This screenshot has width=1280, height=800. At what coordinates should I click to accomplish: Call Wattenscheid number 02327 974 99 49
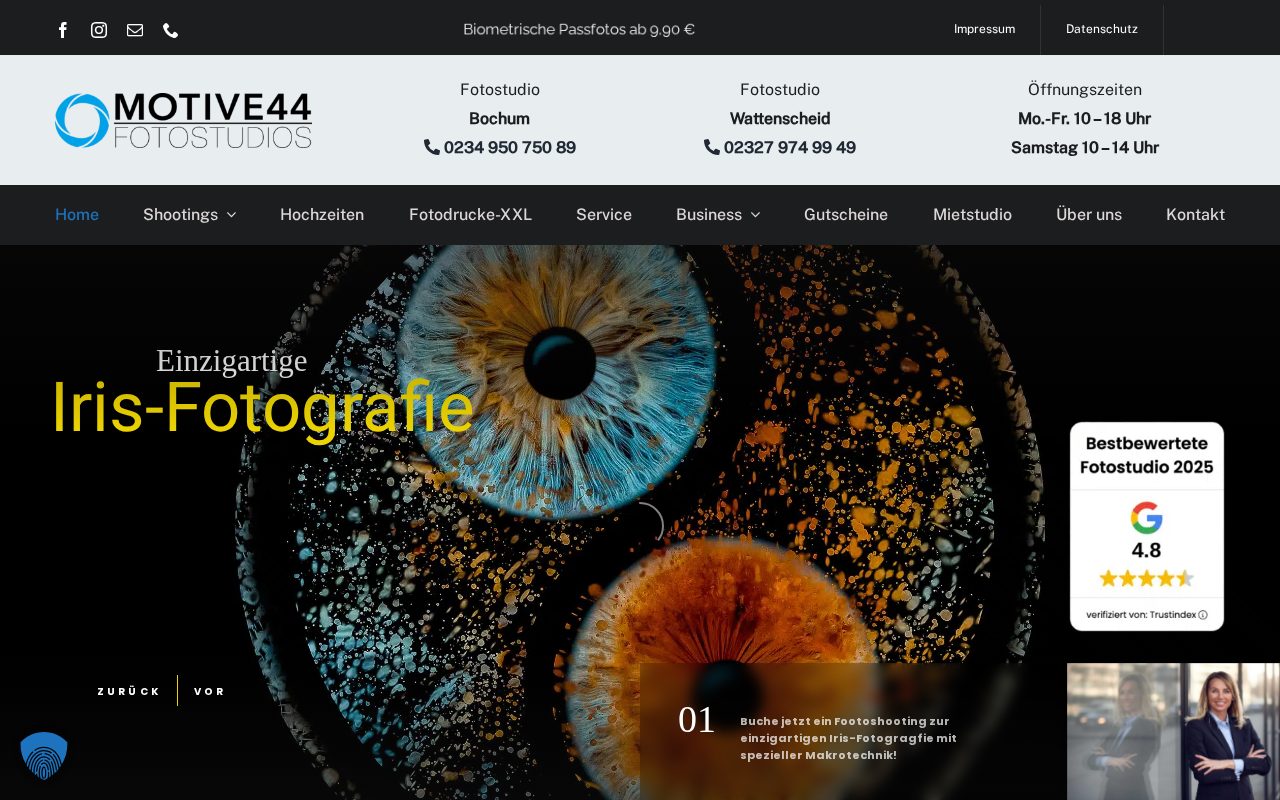pyautogui.click(x=790, y=147)
